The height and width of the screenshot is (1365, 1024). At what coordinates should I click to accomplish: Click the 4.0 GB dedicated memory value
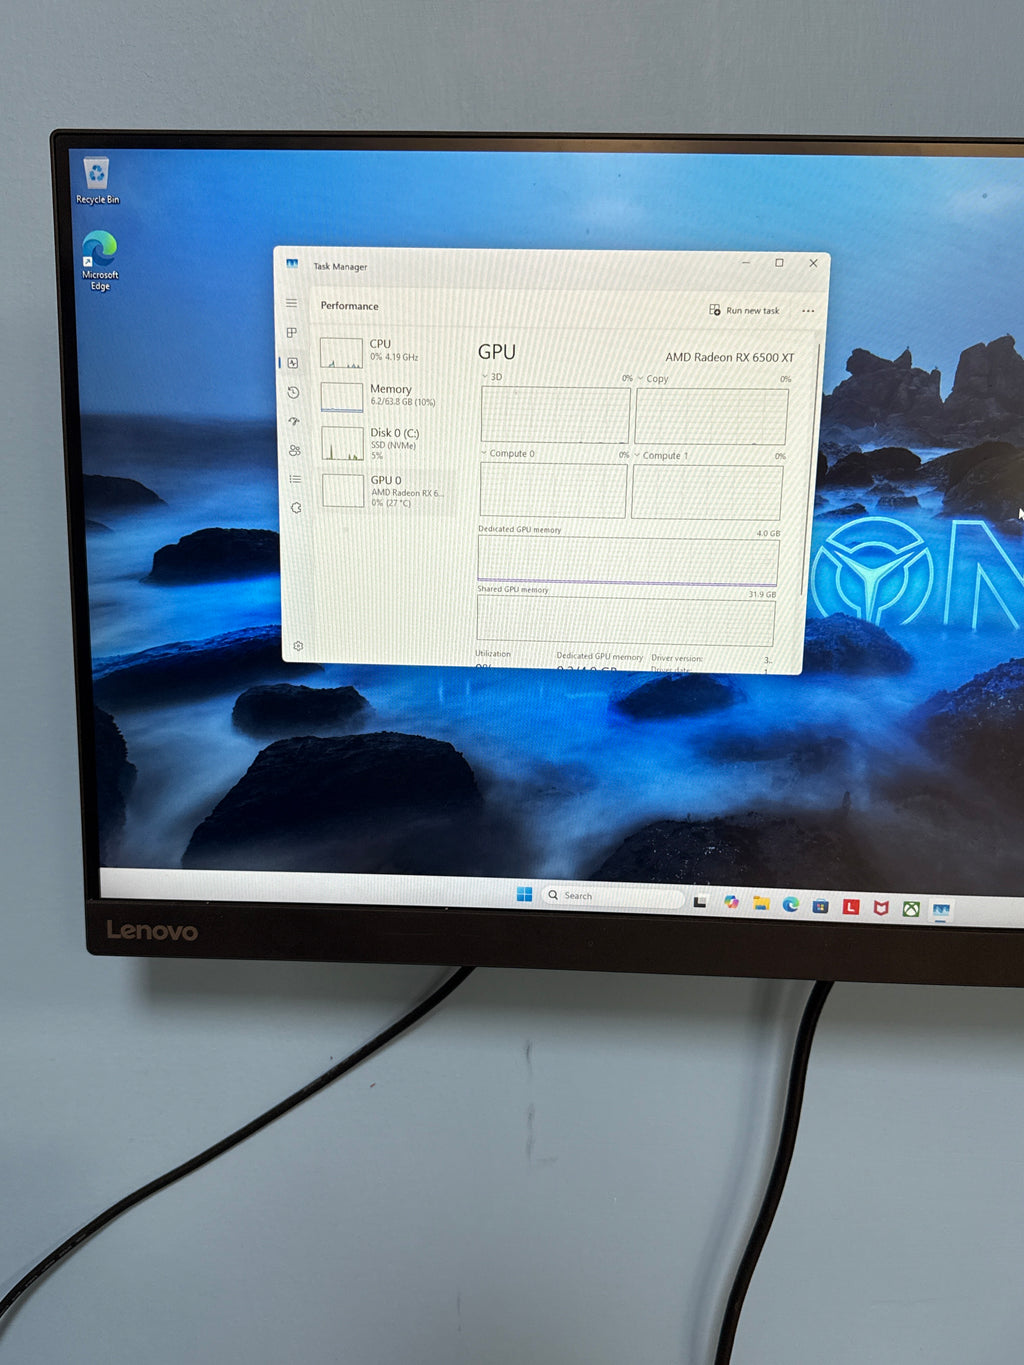pyautogui.click(x=768, y=533)
